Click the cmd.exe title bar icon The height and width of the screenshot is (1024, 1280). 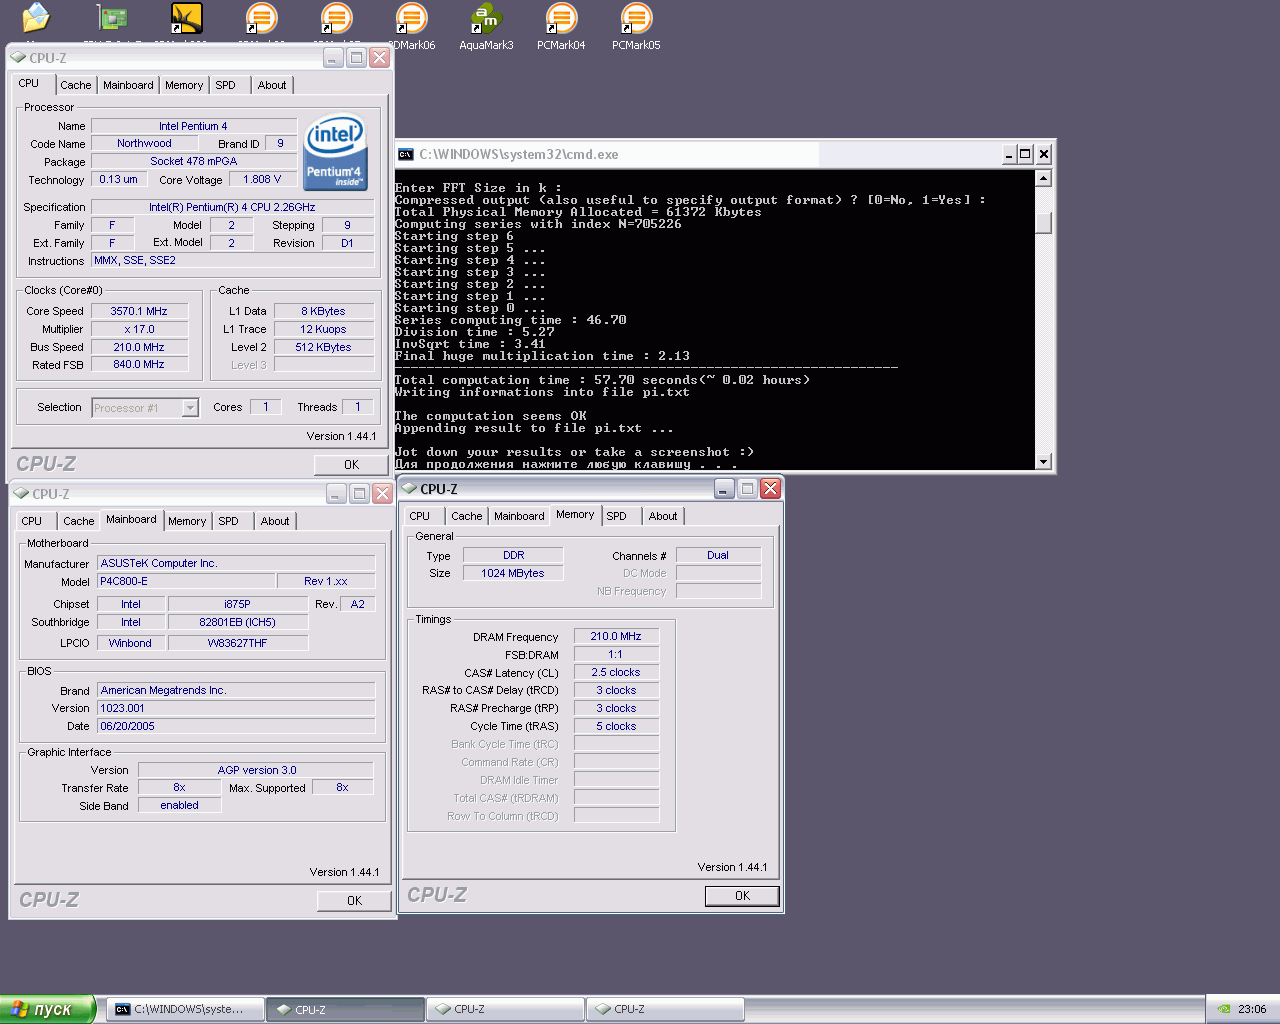406,154
